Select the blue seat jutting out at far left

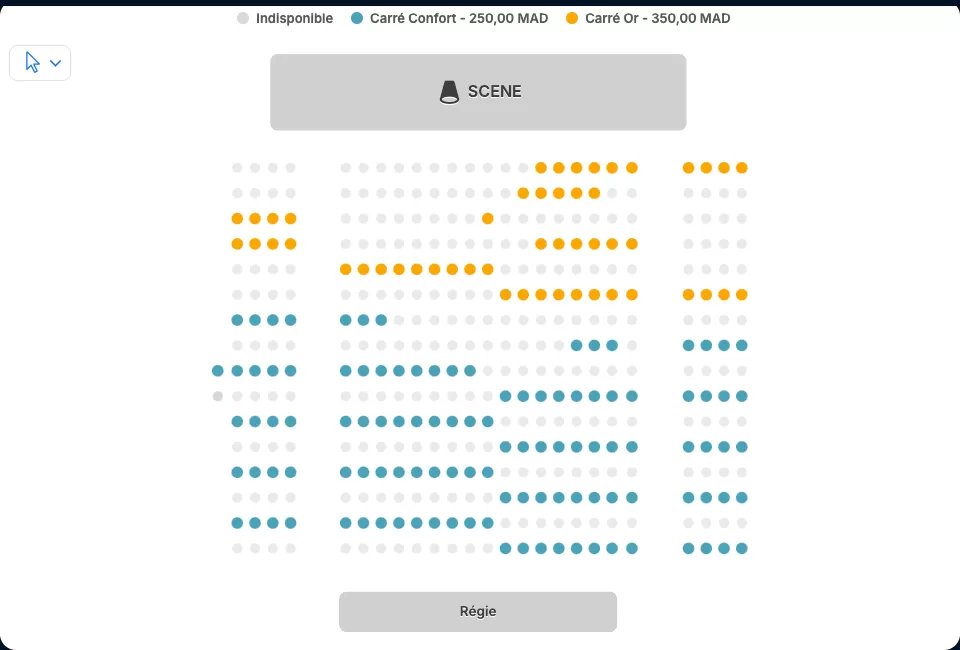pyautogui.click(x=217, y=371)
